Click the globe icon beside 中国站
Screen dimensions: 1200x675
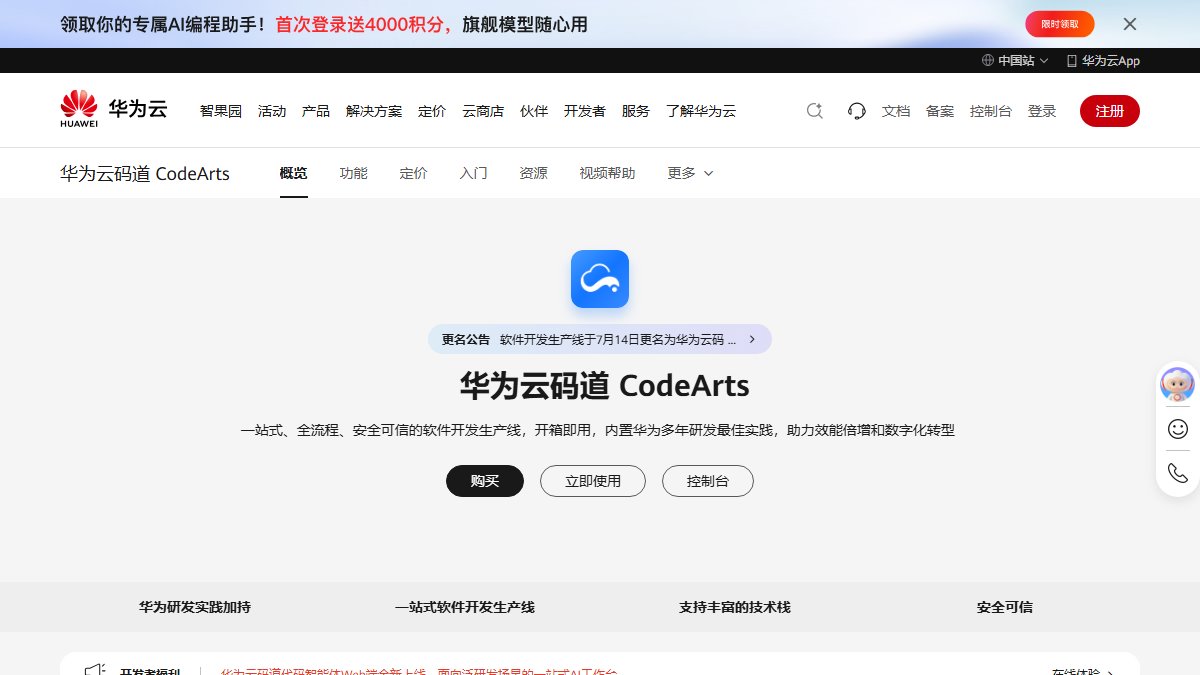point(988,61)
